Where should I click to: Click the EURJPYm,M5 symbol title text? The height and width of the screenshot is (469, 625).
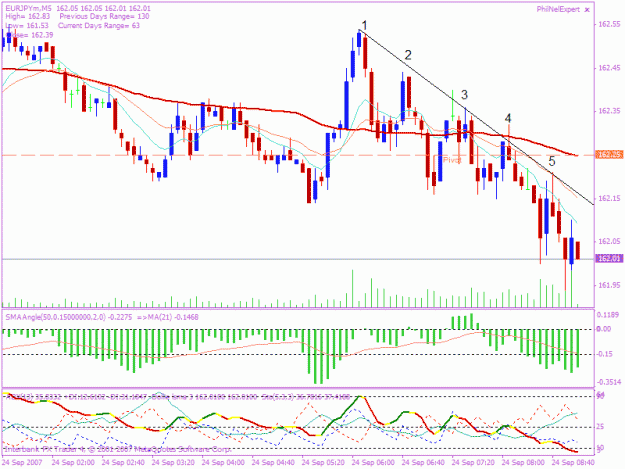pos(28,8)
